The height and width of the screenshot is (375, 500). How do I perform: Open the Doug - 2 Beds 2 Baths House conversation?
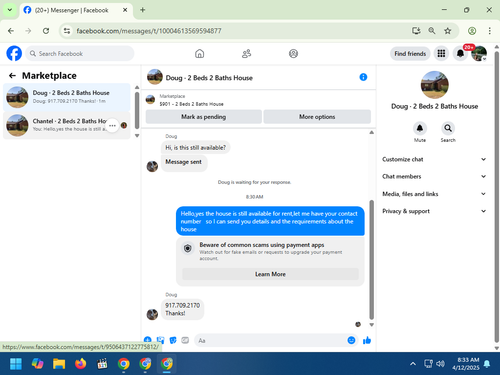pyautogui.click(x=67, y=97)
